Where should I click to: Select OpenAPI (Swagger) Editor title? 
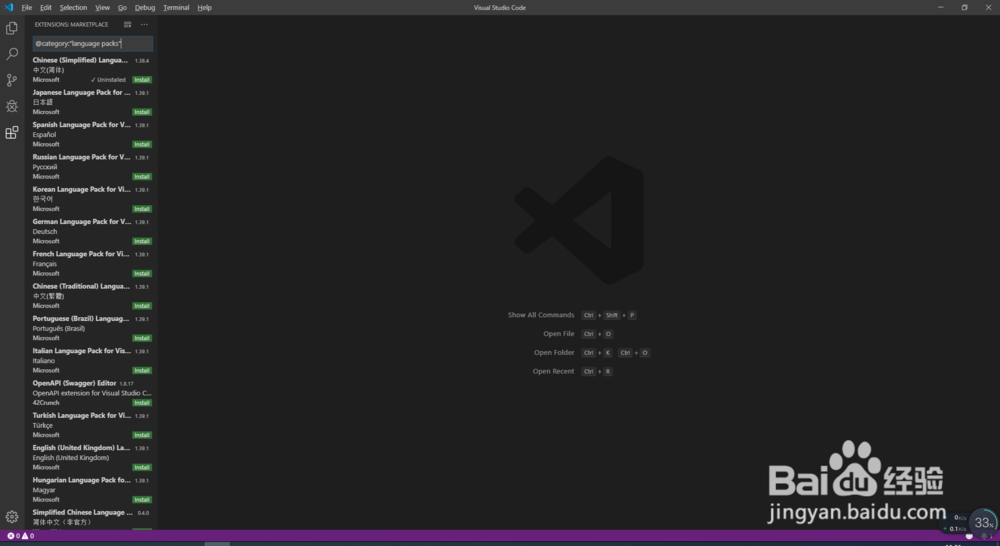tap(74, 383)
